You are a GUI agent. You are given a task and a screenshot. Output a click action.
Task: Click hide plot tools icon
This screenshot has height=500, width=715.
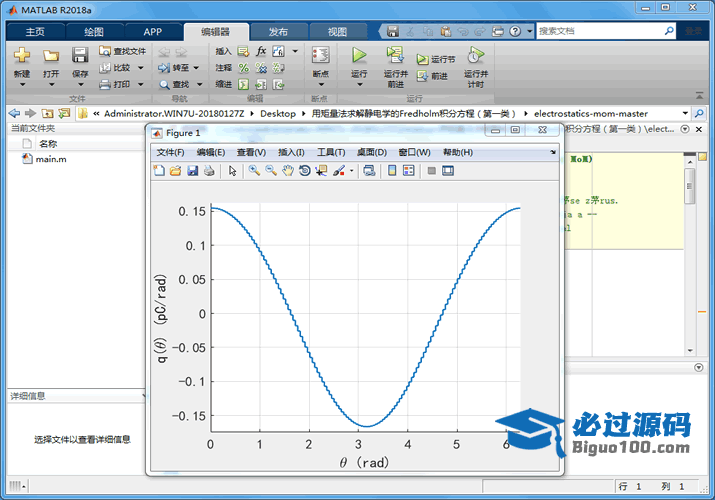431,171
